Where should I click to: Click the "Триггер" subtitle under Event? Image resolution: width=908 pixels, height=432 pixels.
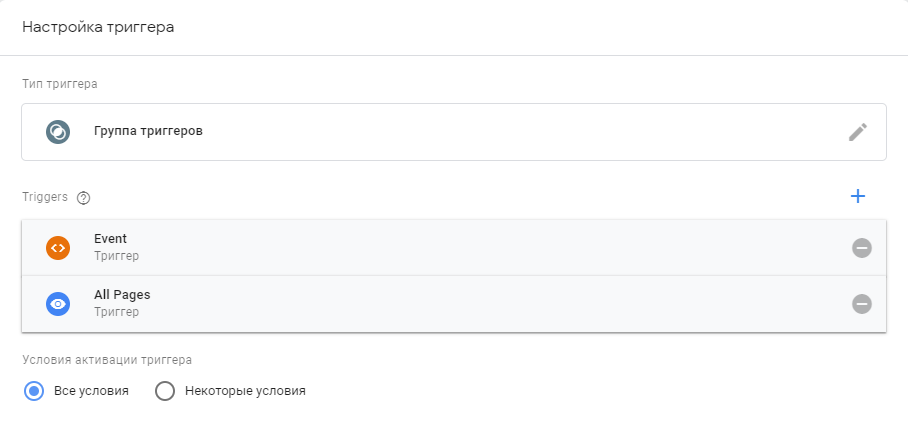coord(116,256)
